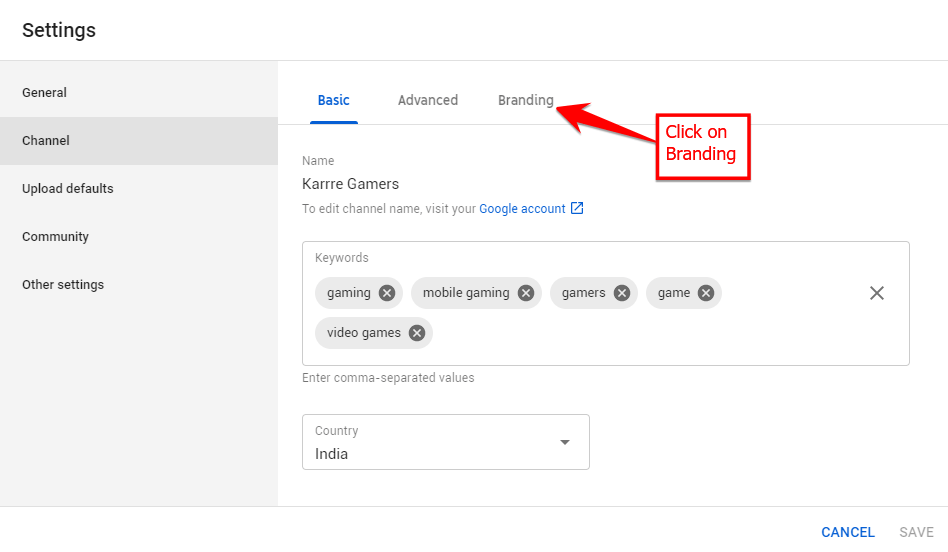
Task: Select the 'gaming' keyword text
Action: tap(349, 293)
